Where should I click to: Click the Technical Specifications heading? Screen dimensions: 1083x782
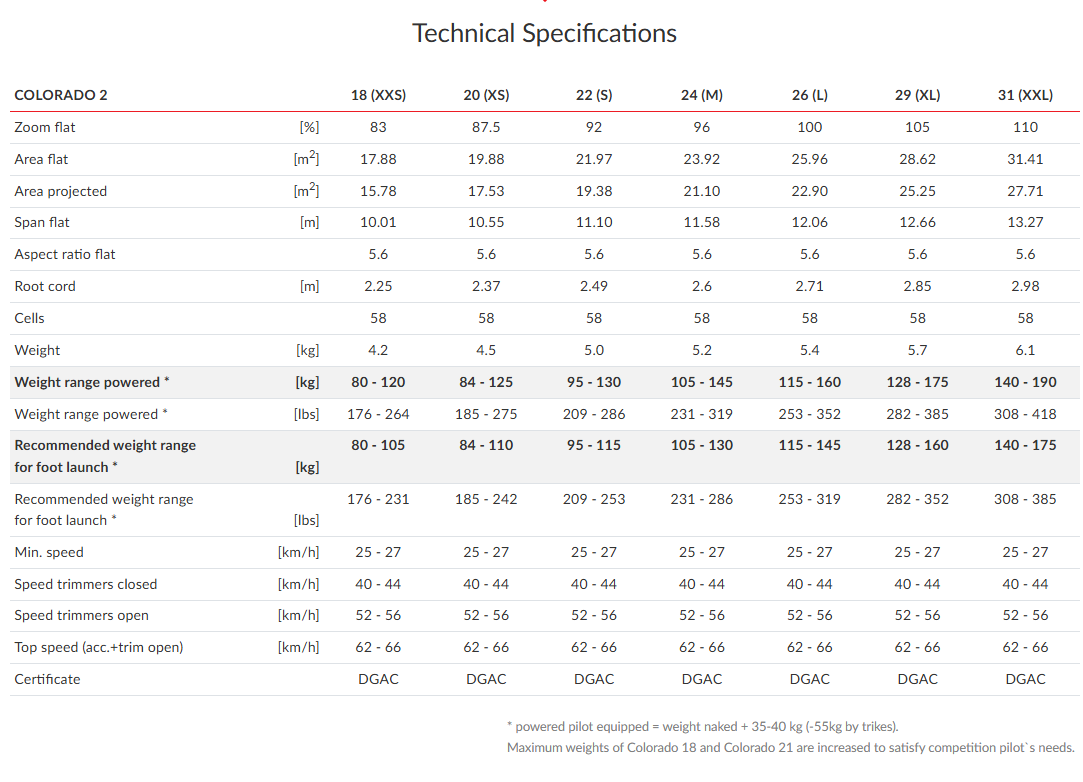point(544,33)
